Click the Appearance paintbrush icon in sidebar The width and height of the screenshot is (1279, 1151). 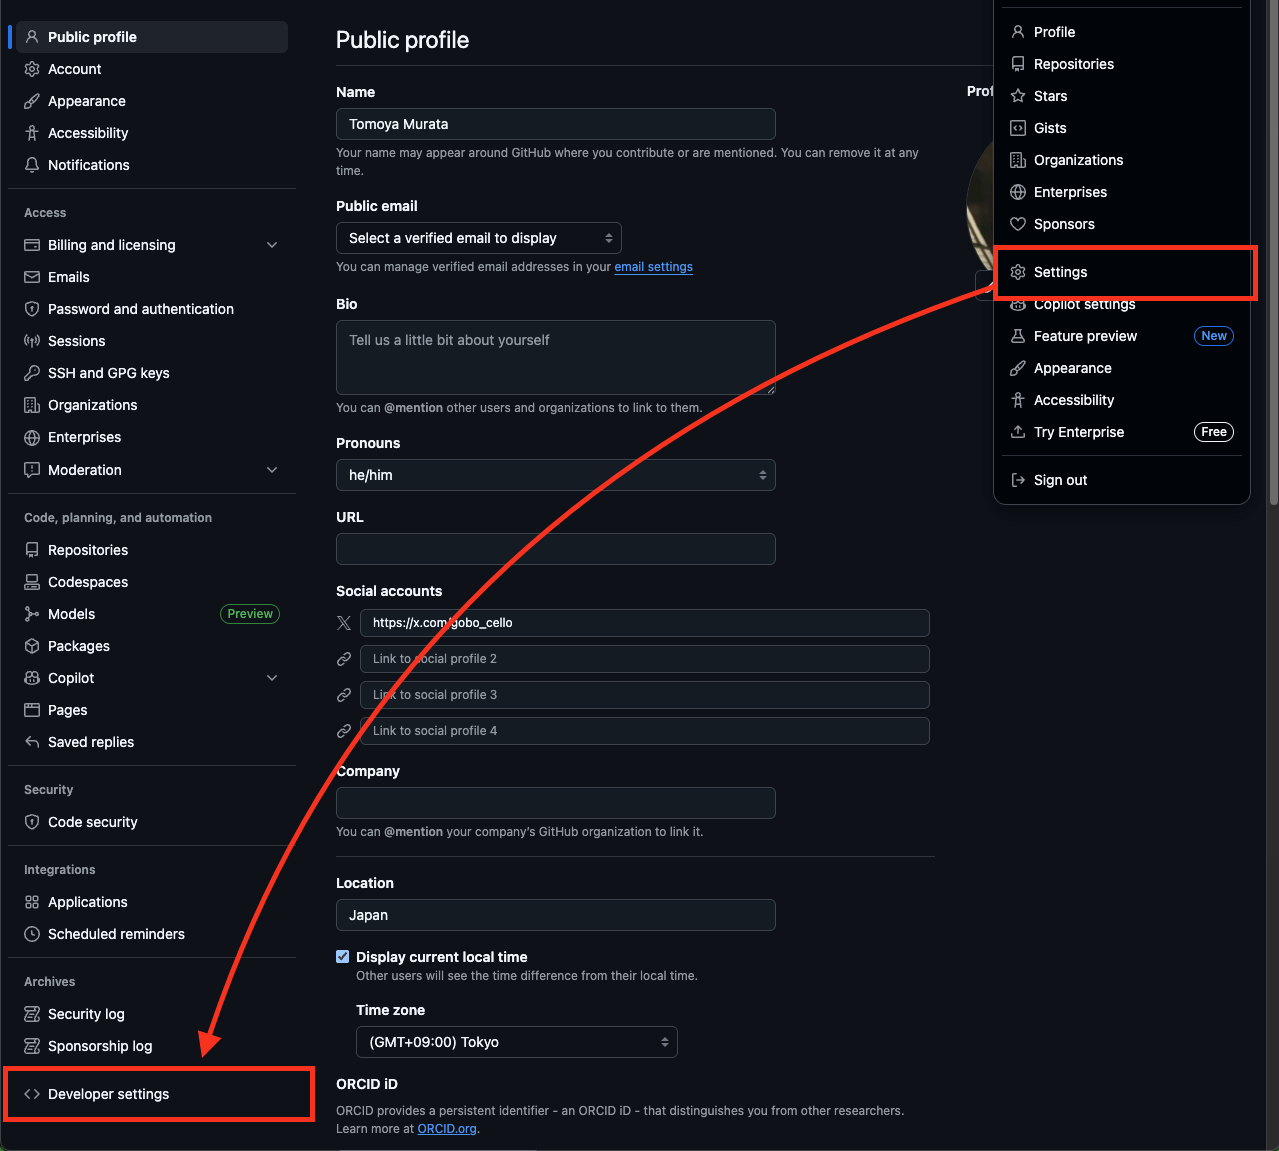[x=32, y=101]
